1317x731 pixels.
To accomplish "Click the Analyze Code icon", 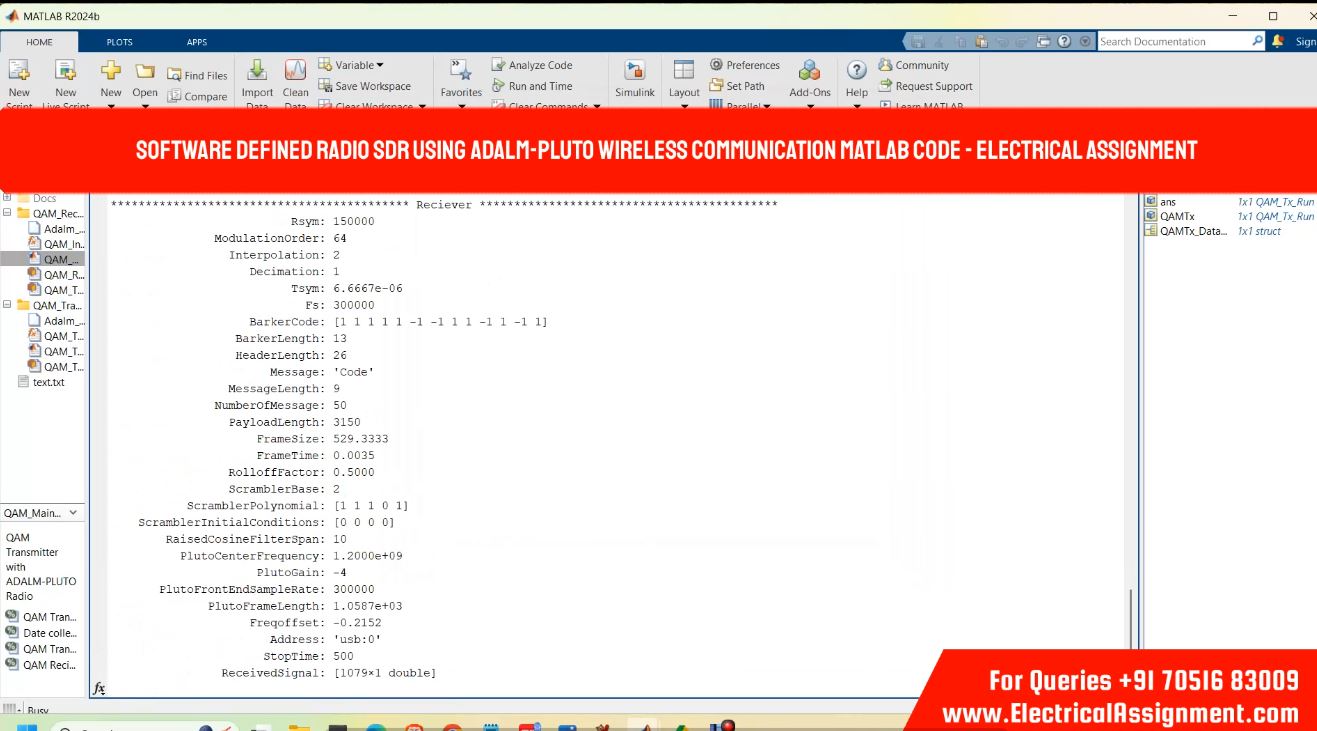I will (x=499, y=65).
